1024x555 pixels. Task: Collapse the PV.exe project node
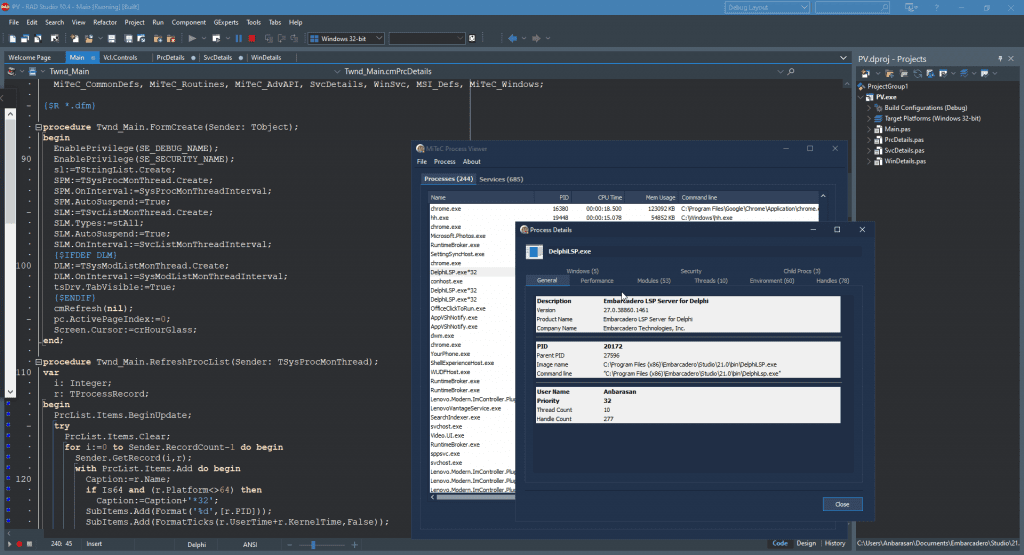pos(861,97)
